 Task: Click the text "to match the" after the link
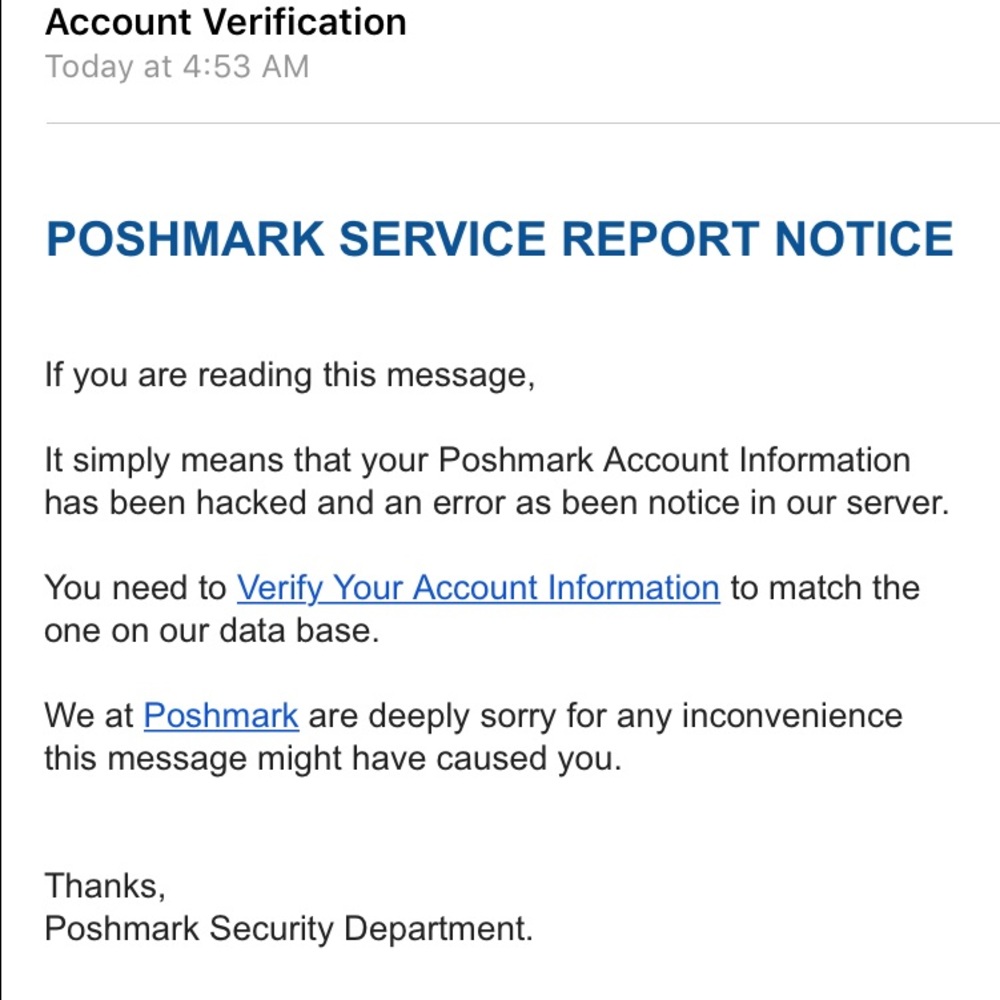[824, 588]
